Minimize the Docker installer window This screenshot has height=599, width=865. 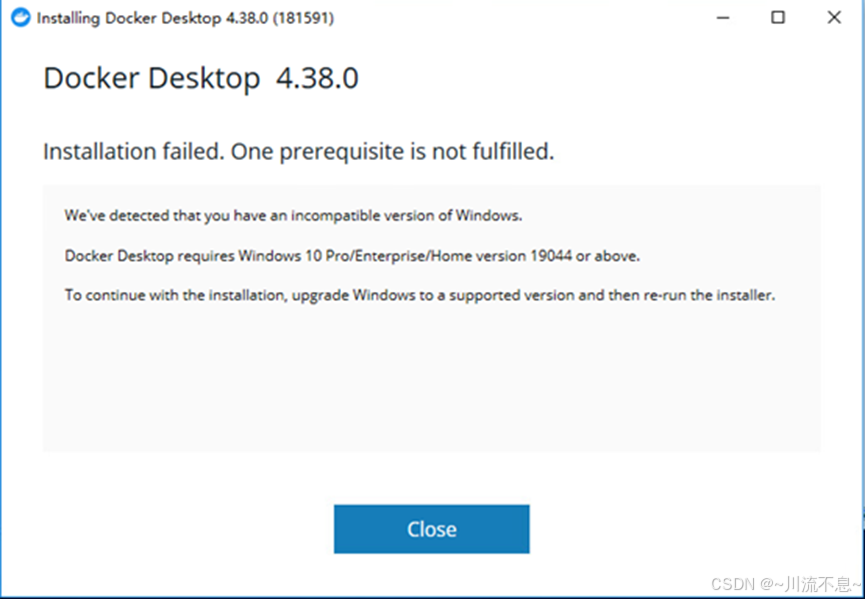pyautogui.click(x=723, y=18)
